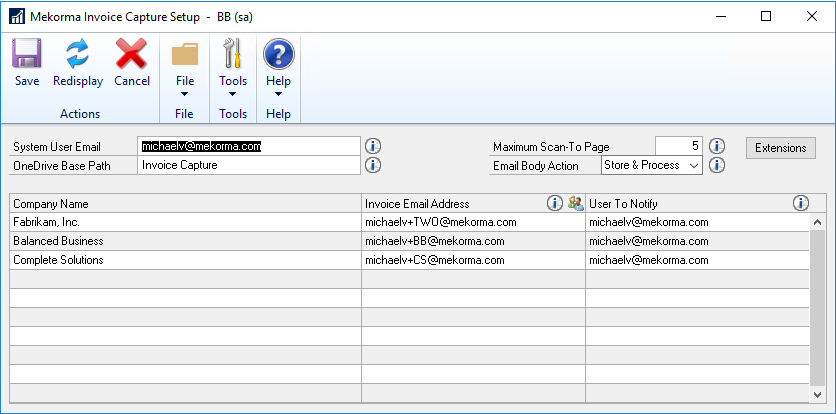Click info icon beside Email Body Action
This screenshot has width=836, height=414.
pyautogui.click(x=717, y=165)
